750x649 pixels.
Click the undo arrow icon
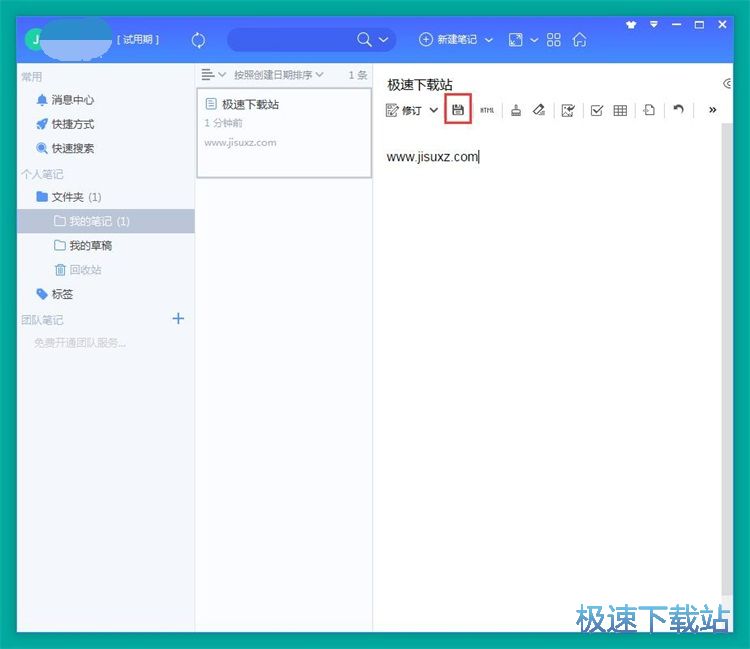point(678,110)
